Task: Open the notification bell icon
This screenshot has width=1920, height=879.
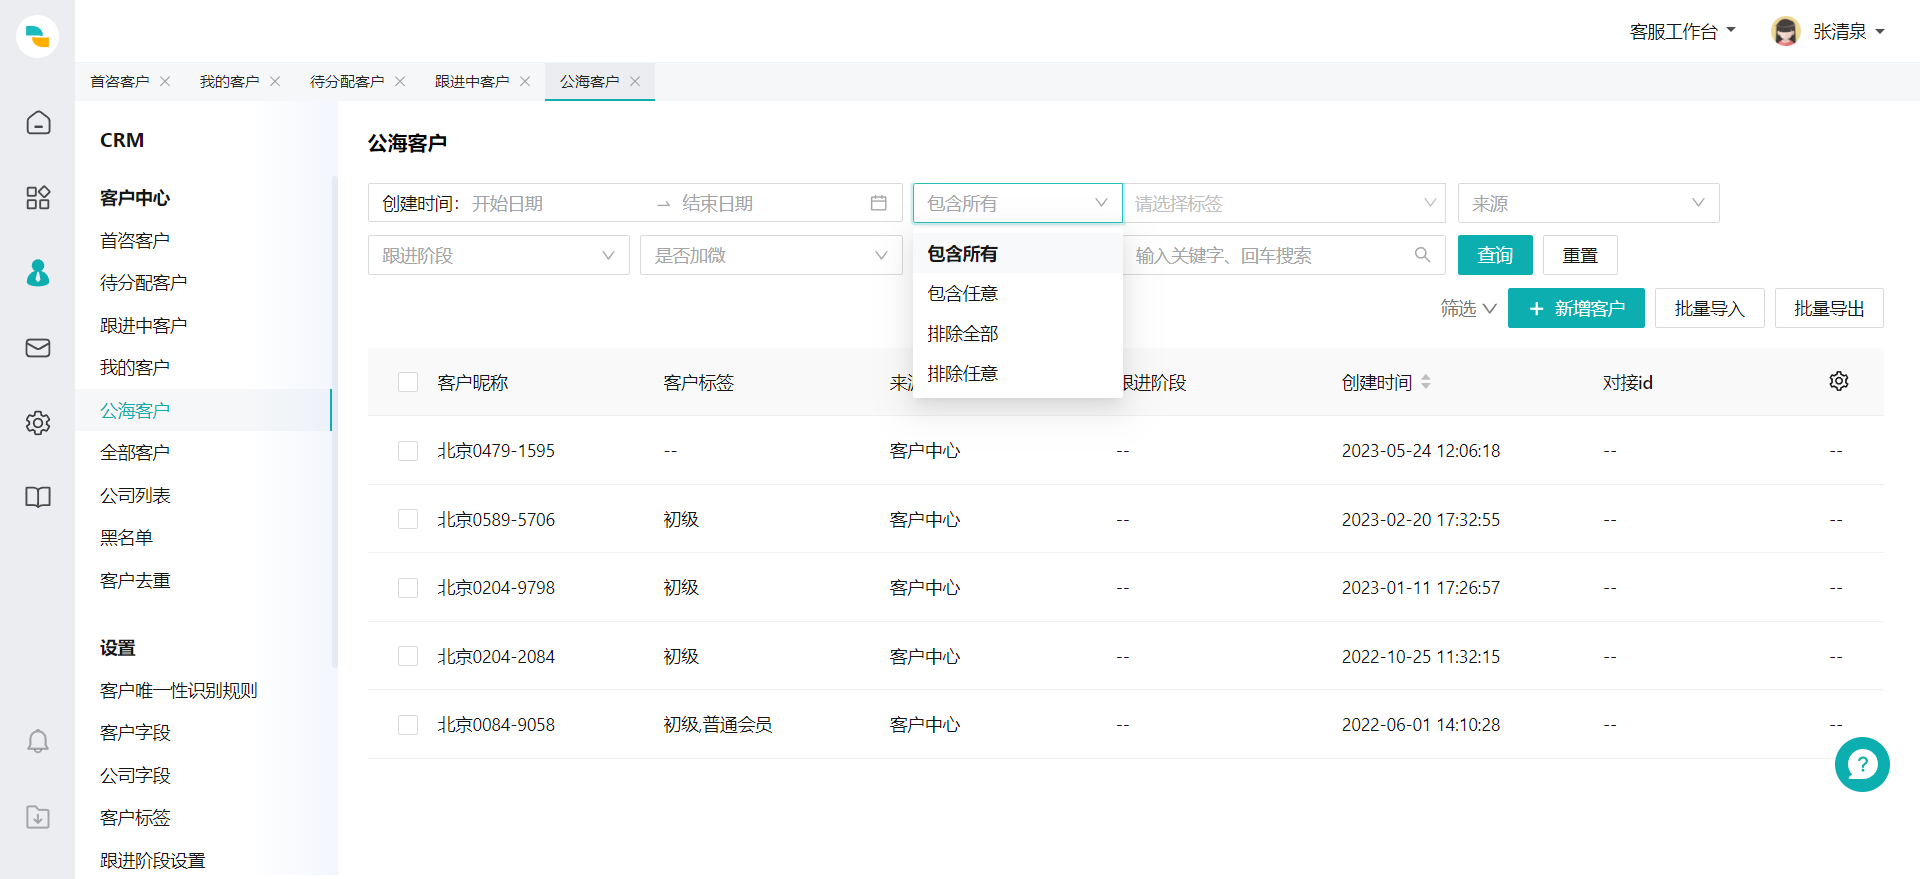Action: [38, 741]
